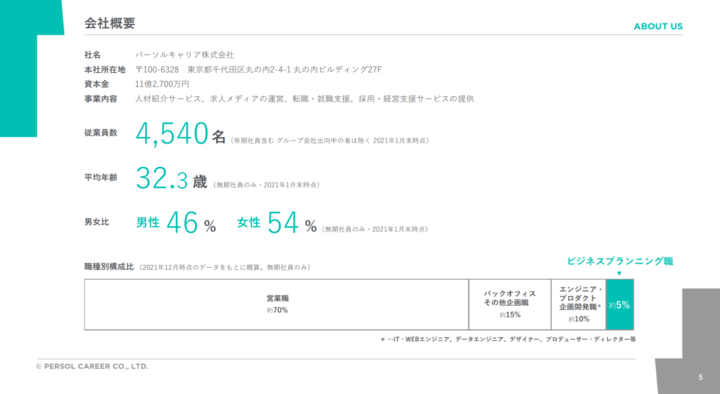Click the 2021年12月時点 data note
Viewport: 720px width, 394px height.
coord(225,267)
